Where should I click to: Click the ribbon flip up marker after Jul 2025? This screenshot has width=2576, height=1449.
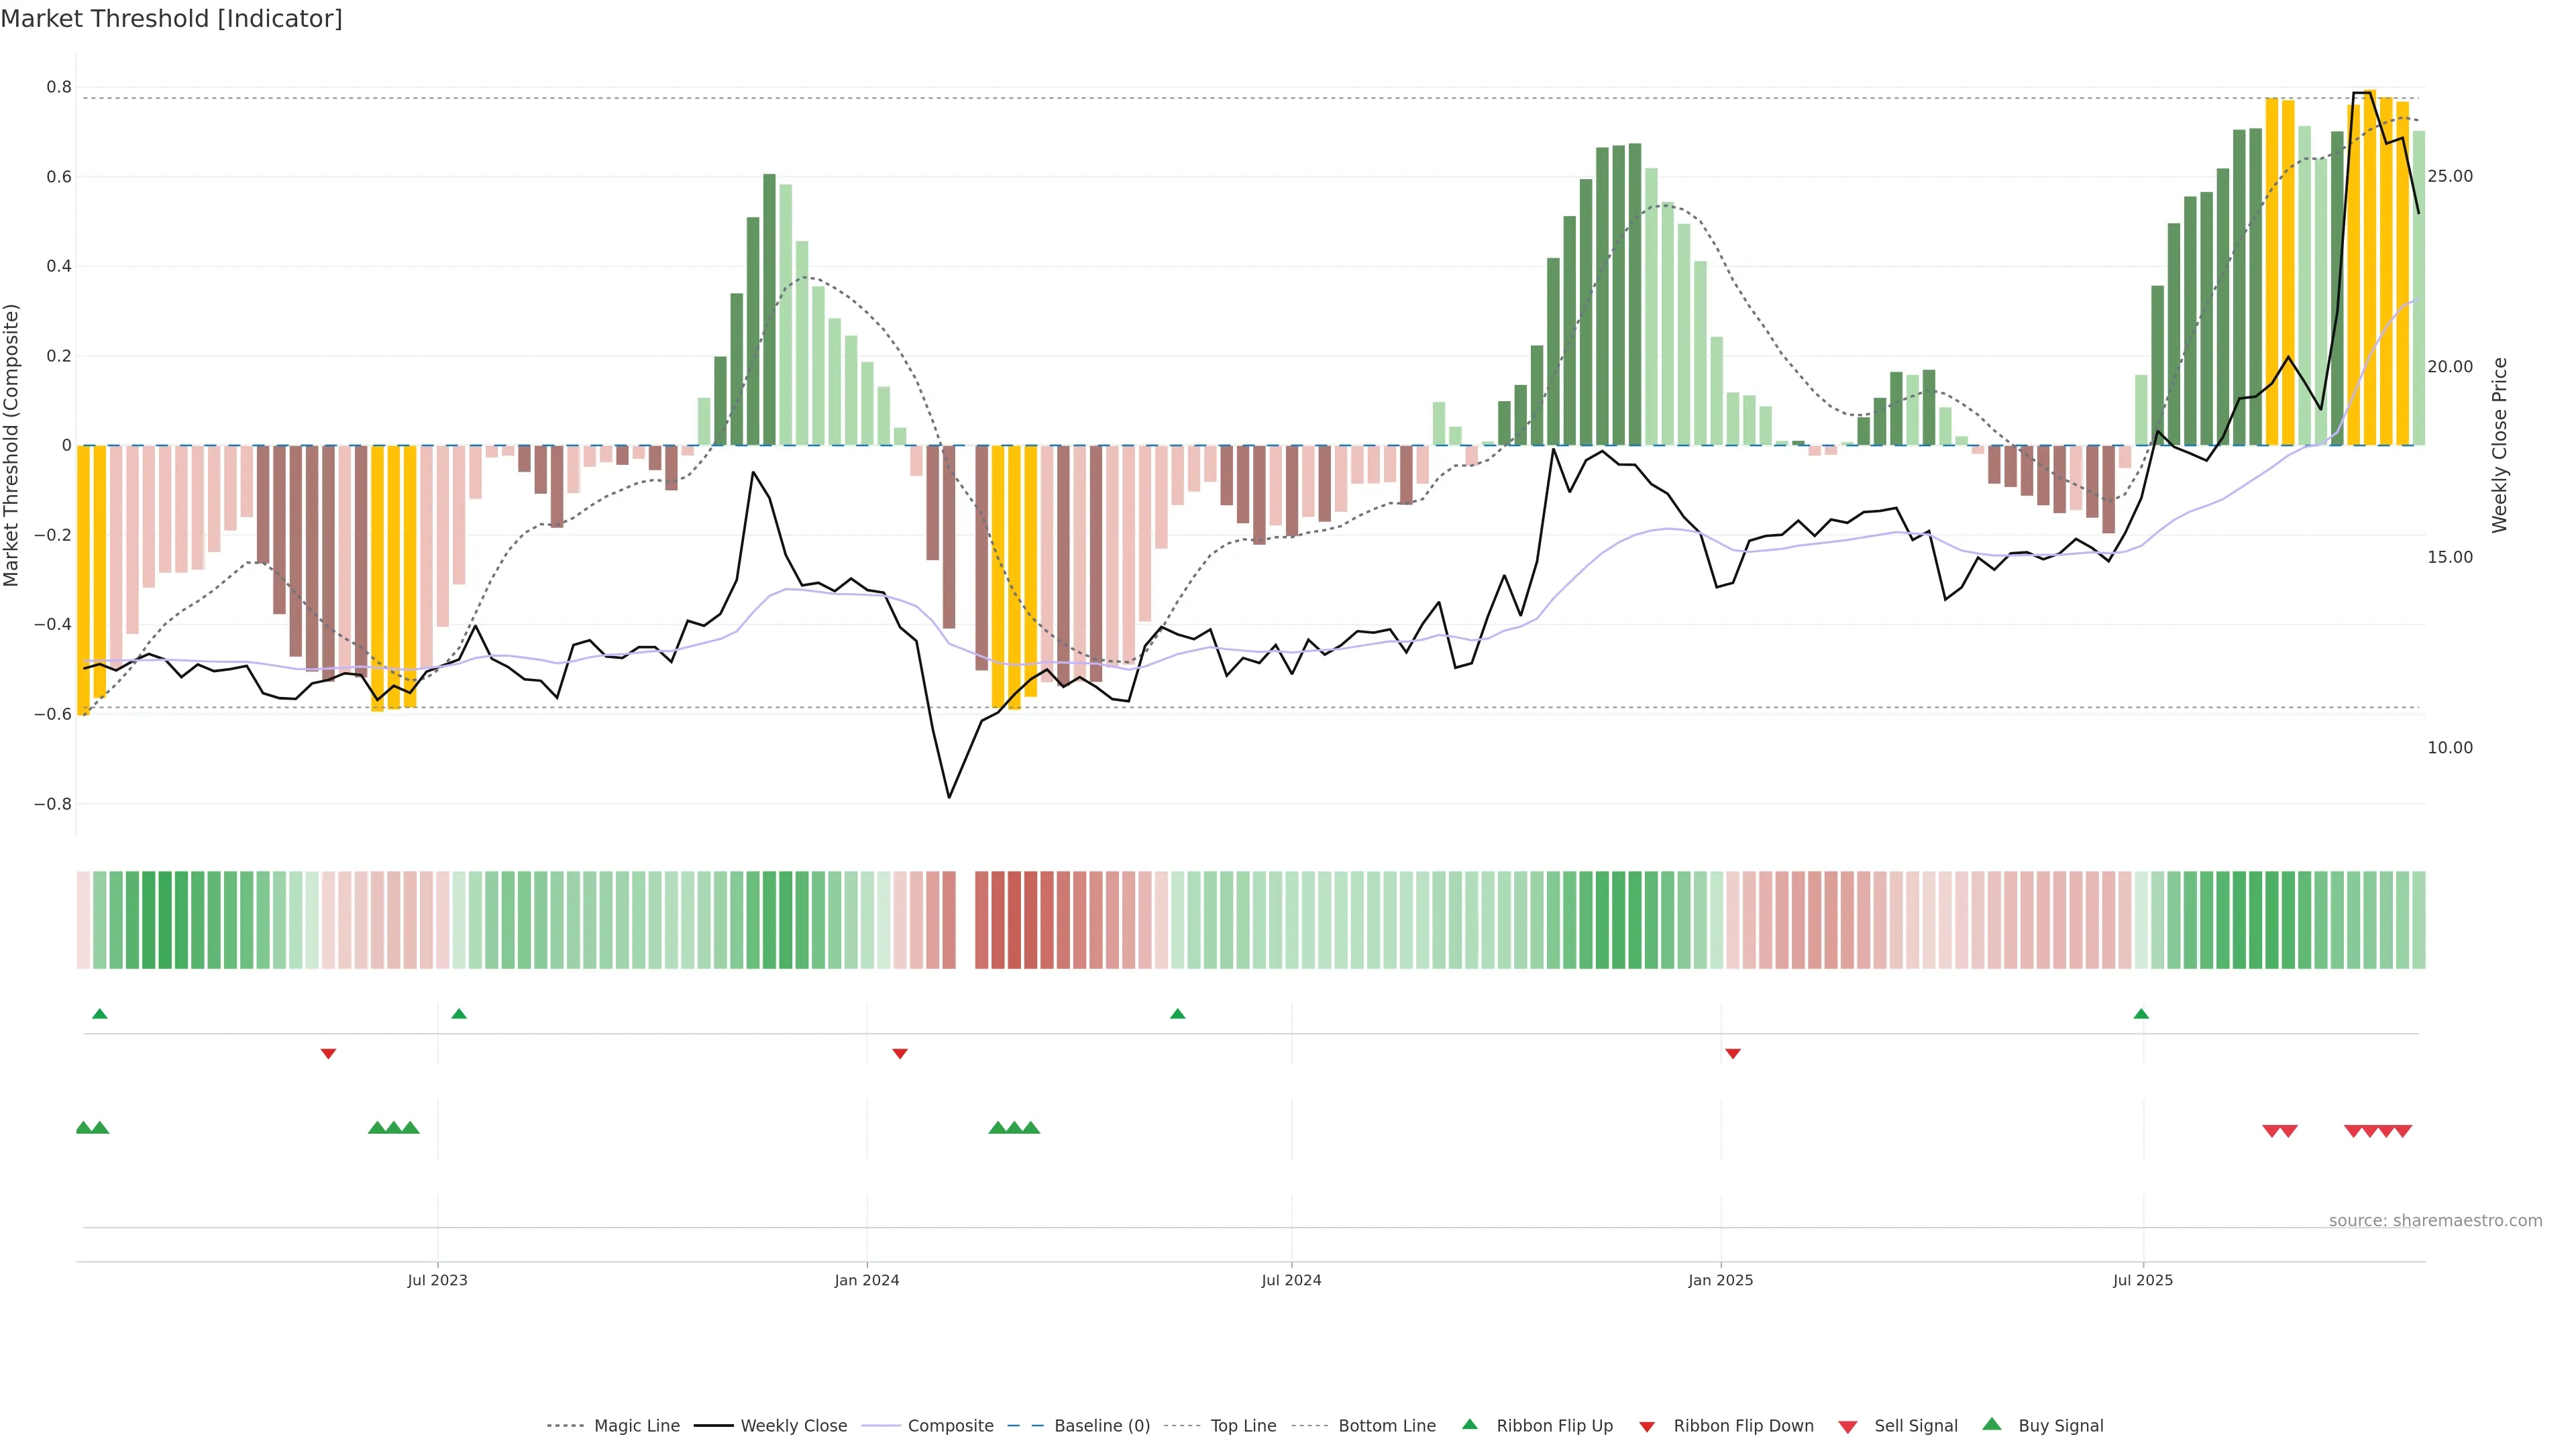(x=2141, y=1014)
